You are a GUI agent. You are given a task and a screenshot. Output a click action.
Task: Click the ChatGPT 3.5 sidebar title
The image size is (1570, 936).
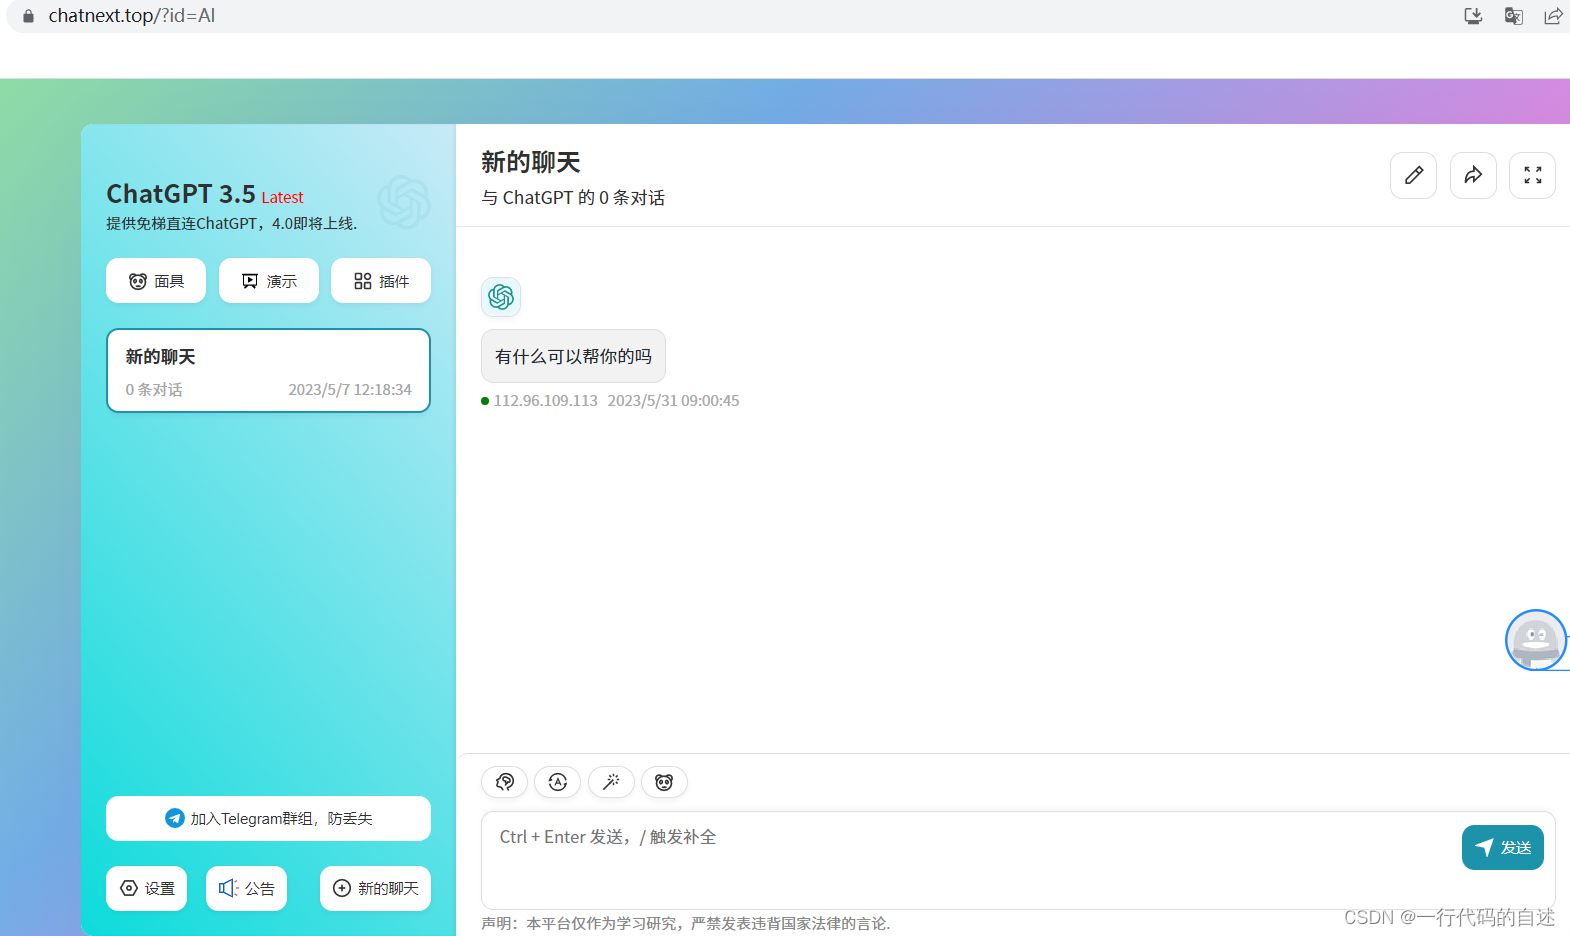[x=181, y=194]
